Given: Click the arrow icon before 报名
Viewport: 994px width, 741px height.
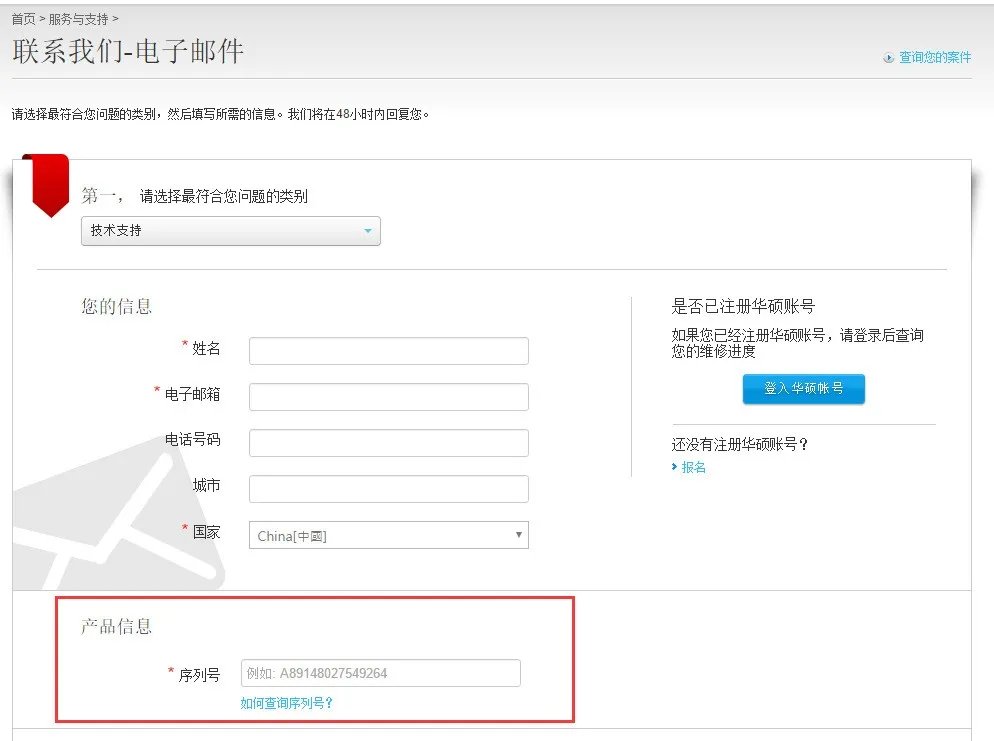Looking at the screenshot, I should point(674,466).
